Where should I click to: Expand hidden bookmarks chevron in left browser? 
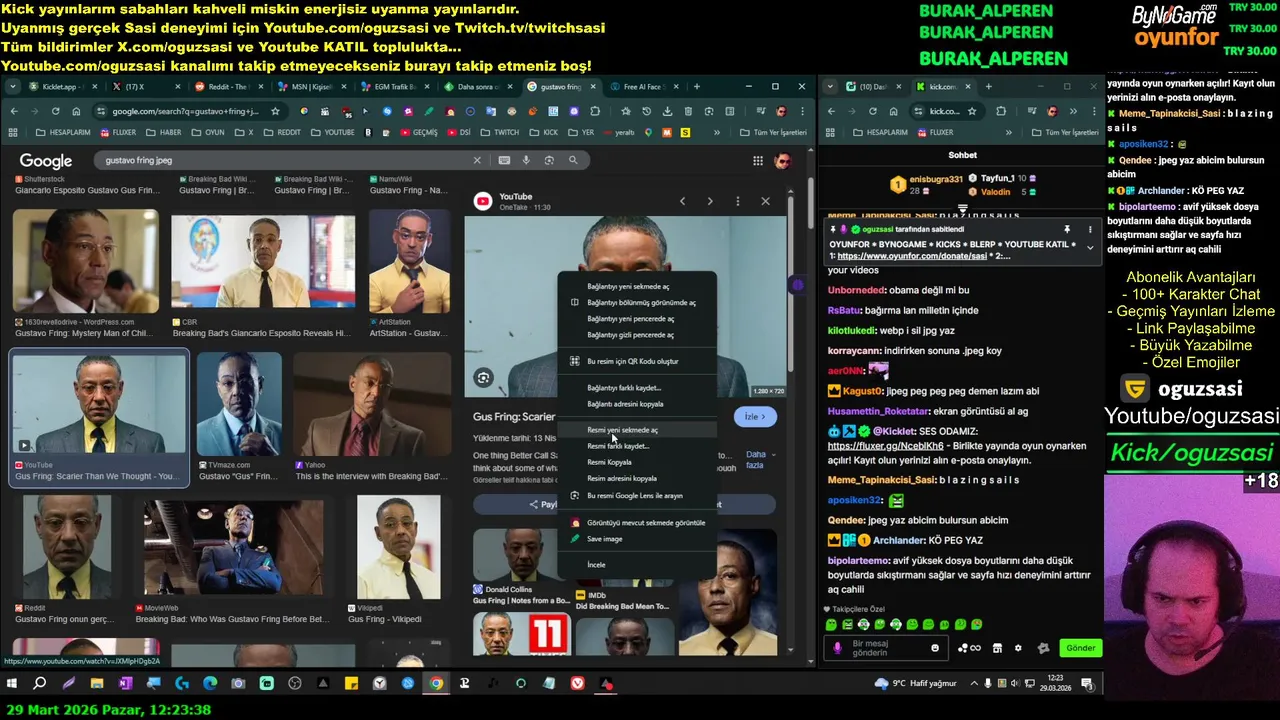[x=716, y=132]
